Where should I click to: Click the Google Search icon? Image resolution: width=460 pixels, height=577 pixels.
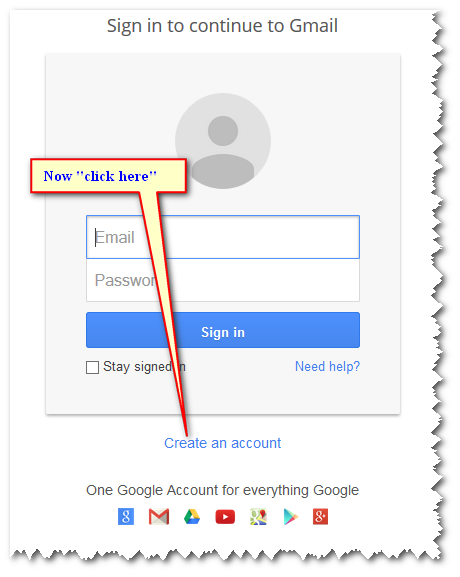[x=126, y=517]
